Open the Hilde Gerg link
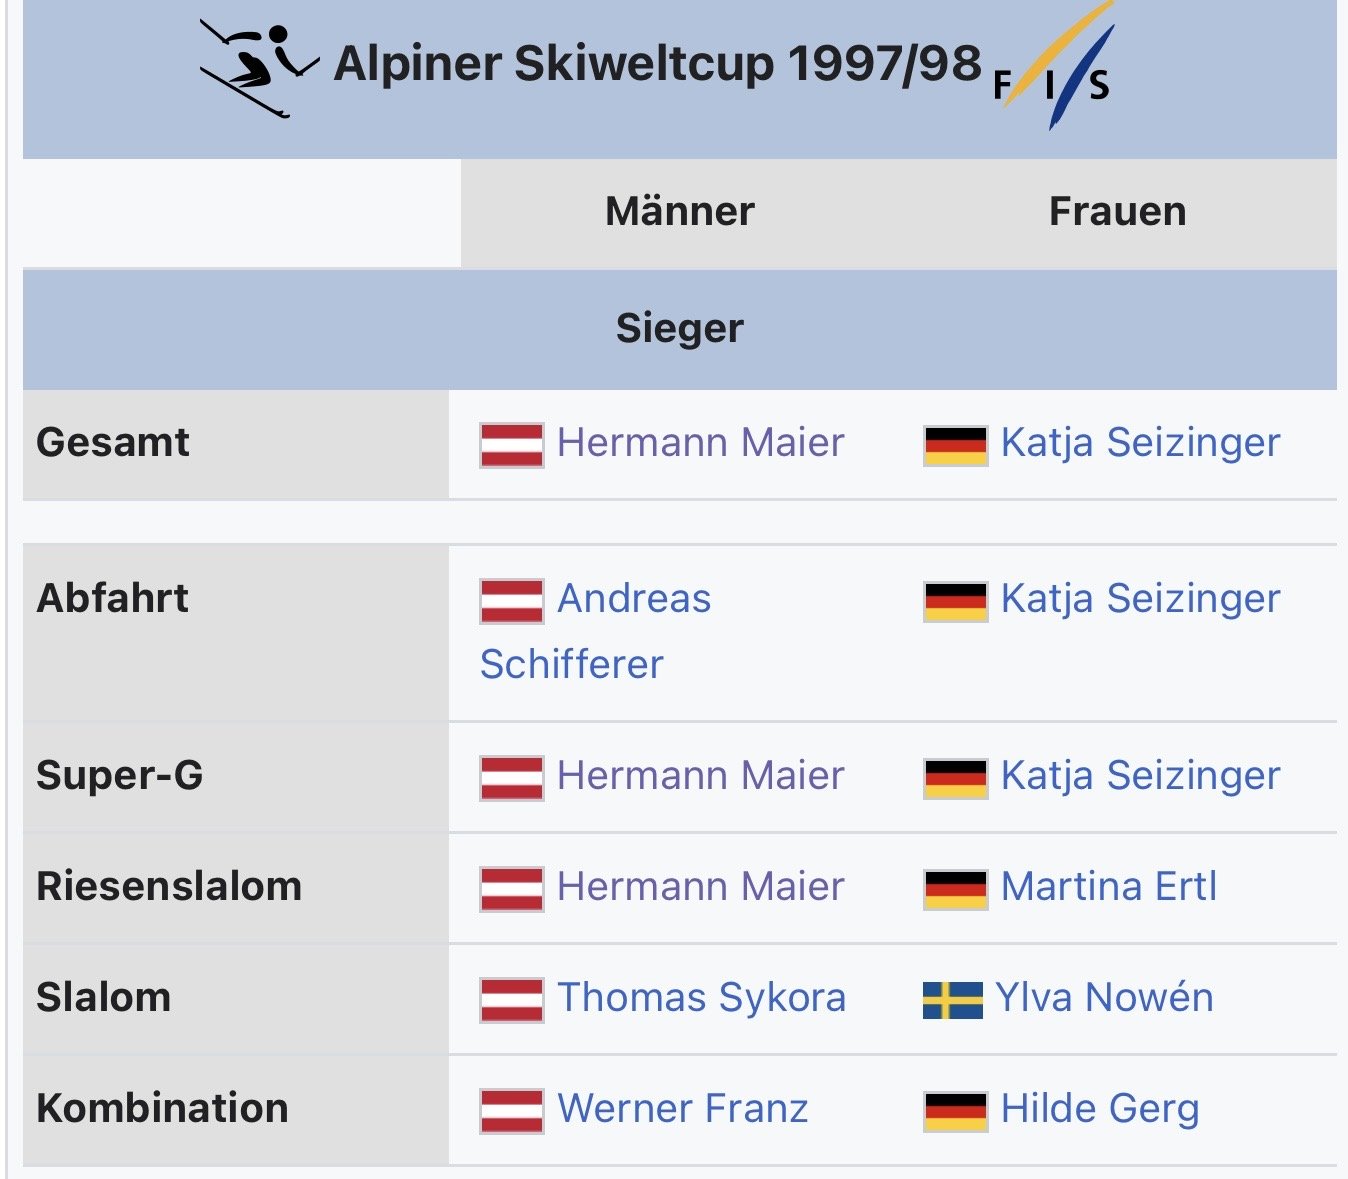The width and height of the screenshot is (1348, 1179). [1100, 1108]
